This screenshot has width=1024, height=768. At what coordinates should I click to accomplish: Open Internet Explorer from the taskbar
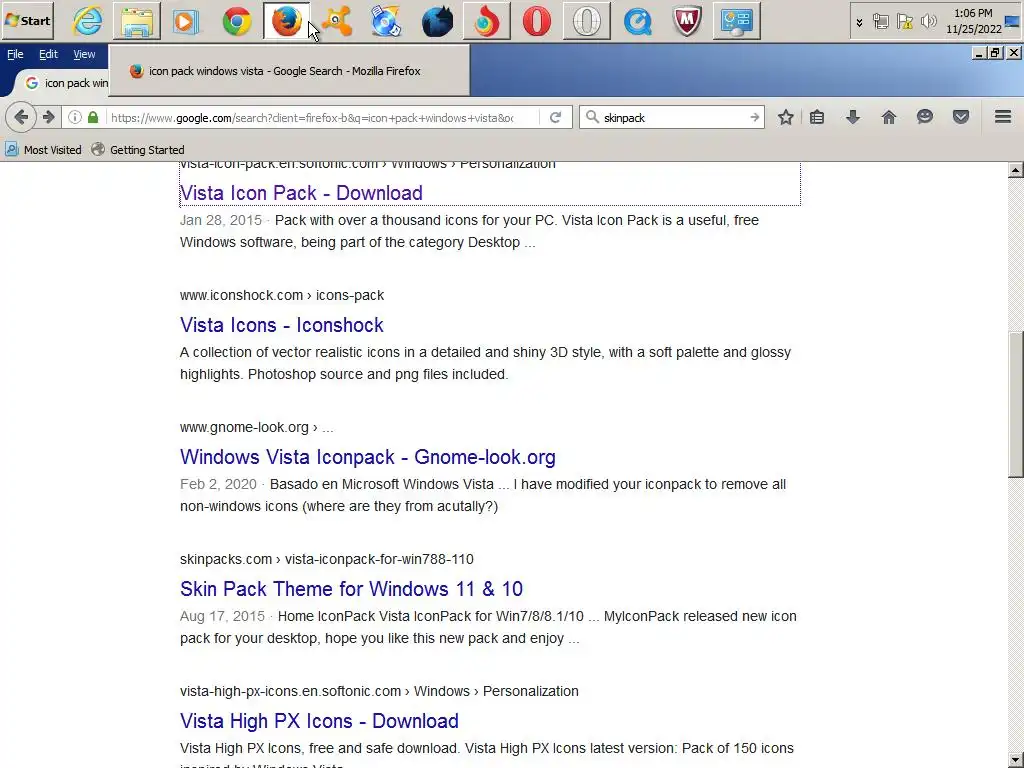pos(88,21)
